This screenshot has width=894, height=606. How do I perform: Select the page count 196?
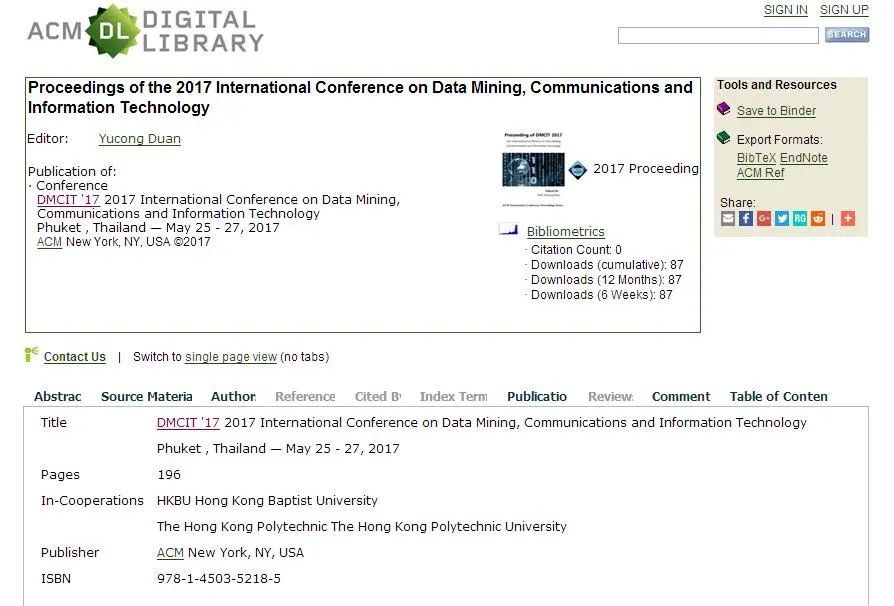click(169, 474)
